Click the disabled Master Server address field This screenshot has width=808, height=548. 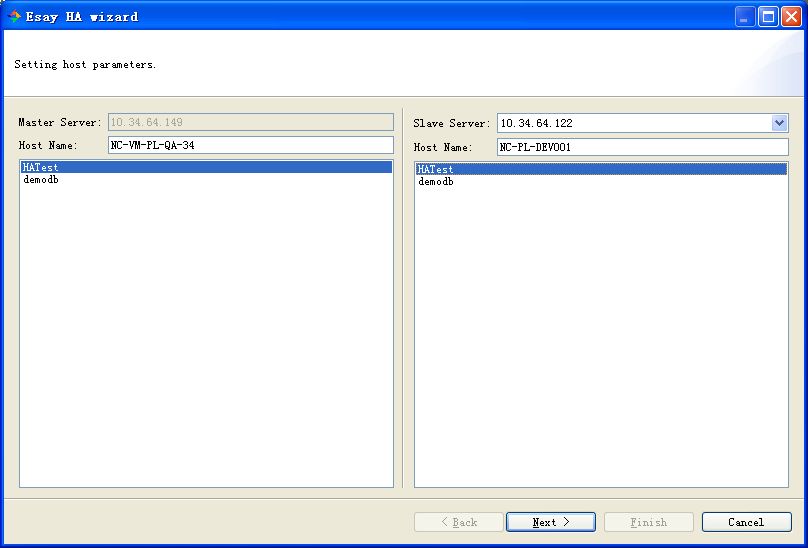coord(250,122)
